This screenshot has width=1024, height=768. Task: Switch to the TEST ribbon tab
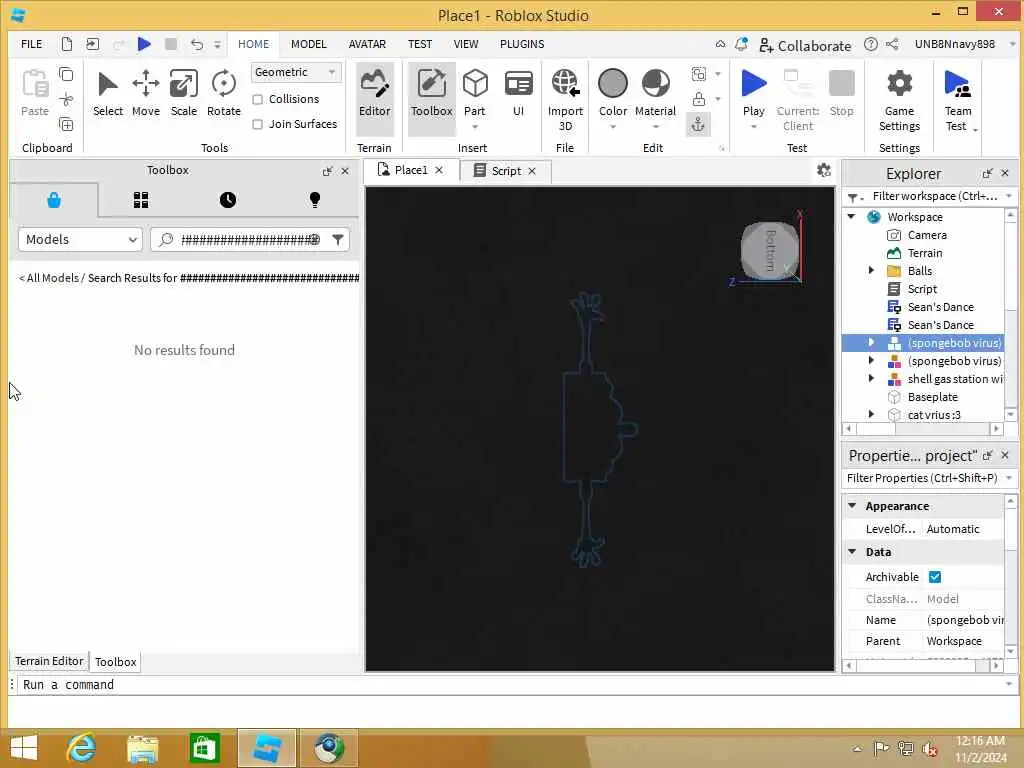coord(420,44)
